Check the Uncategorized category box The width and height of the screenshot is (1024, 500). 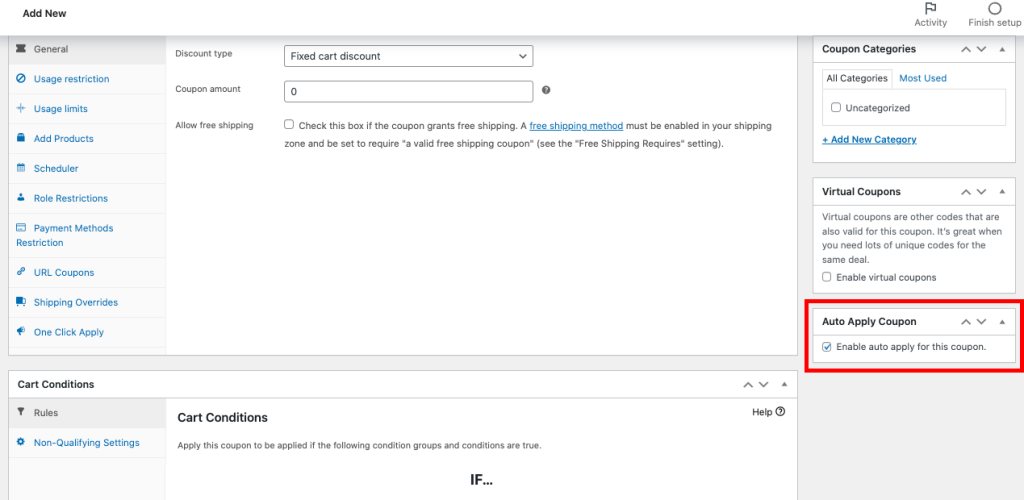[835, 107]
